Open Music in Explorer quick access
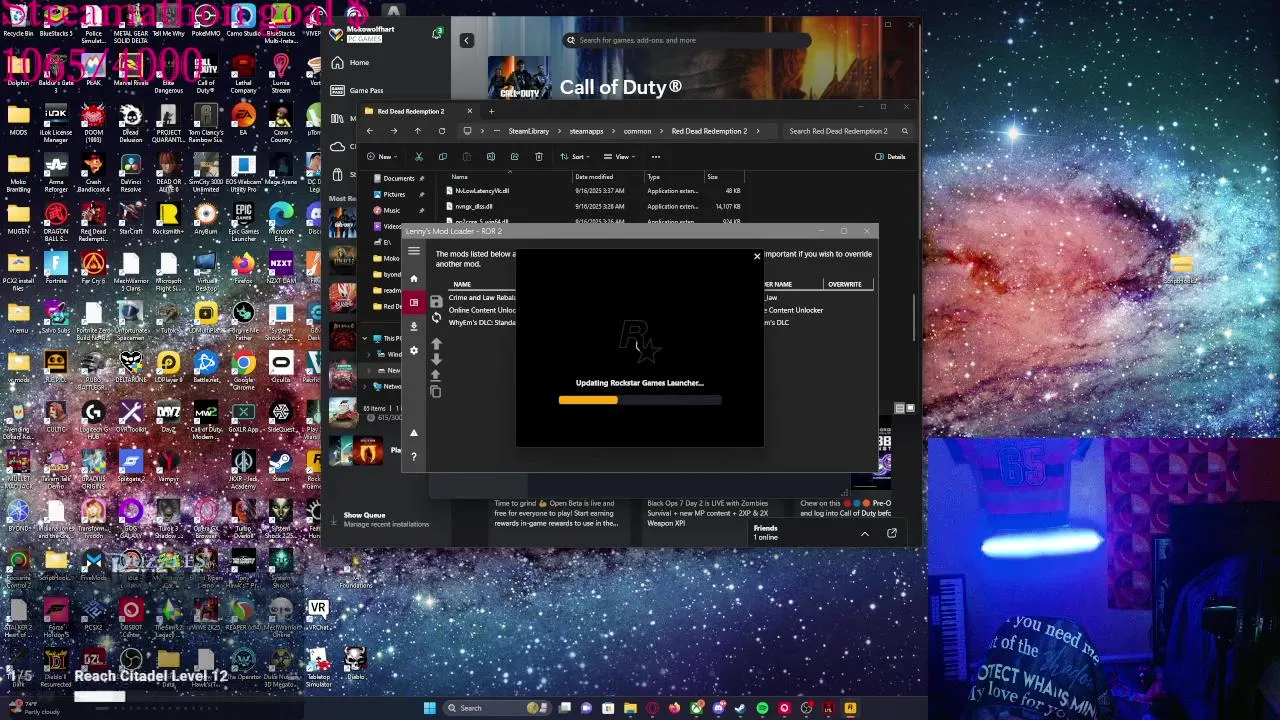Image resolution: width=1280 pixels, height=720 pixels. (x=392, y=210)
